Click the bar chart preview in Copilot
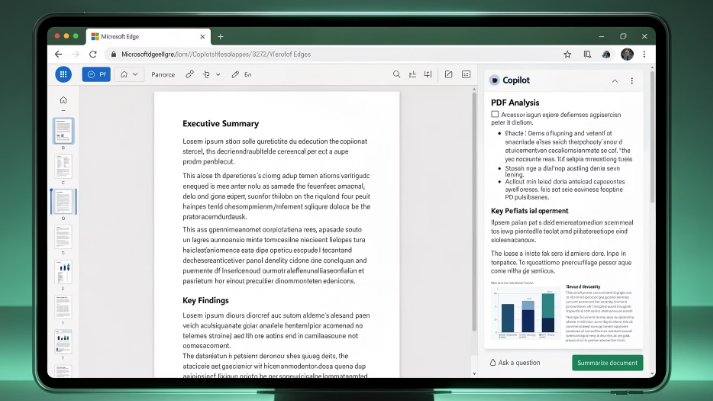The height and width of the screenshot is (401, 713). 527,312
